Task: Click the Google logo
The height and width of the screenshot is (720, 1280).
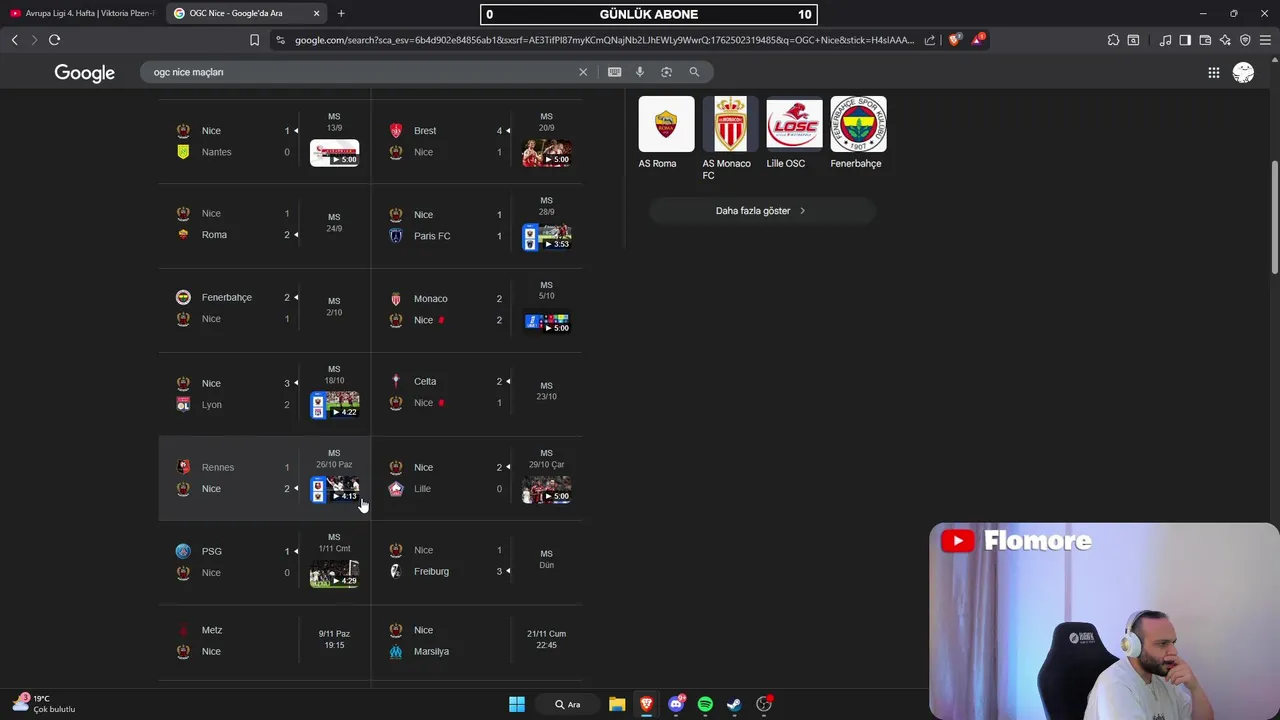Action: tap(84, 73)
